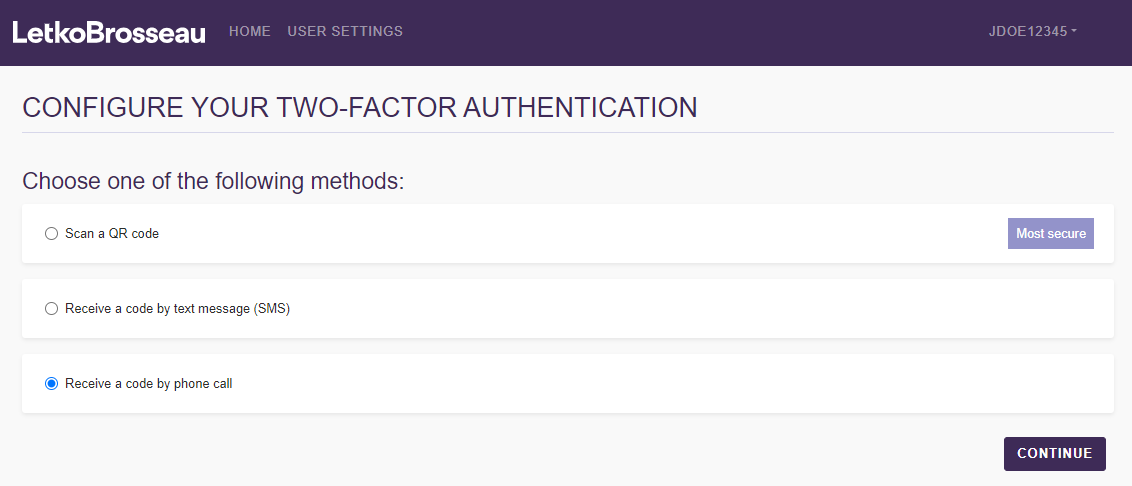Open the HOME navigation item
This screenshot has height=486, width=1132.
tap(250, 31)
